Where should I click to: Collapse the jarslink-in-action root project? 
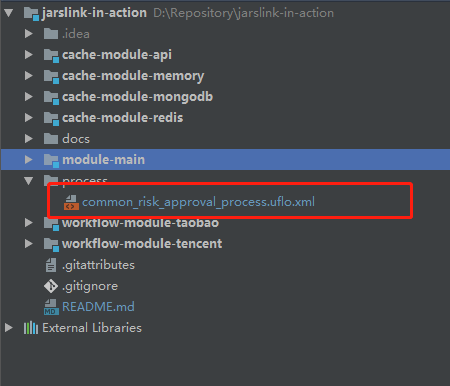coord(9,13)
